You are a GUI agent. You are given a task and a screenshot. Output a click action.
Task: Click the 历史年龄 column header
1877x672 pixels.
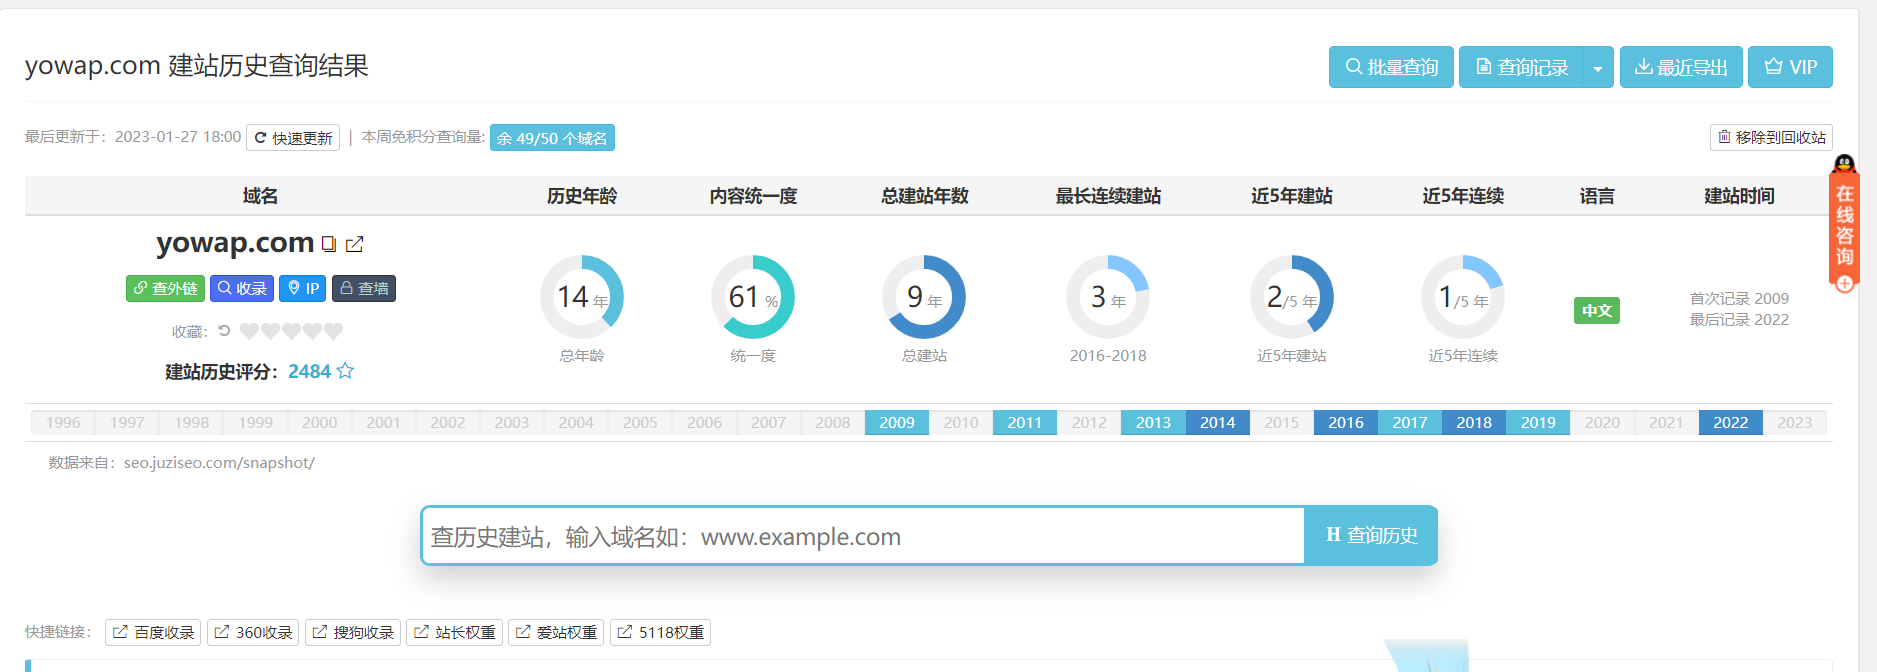[582, 196]
